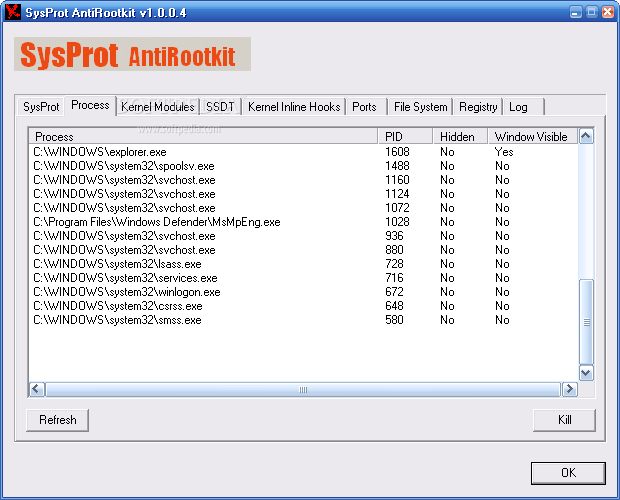Click PID value 1488
Viewport: 620px width, 500px height.
397,166
